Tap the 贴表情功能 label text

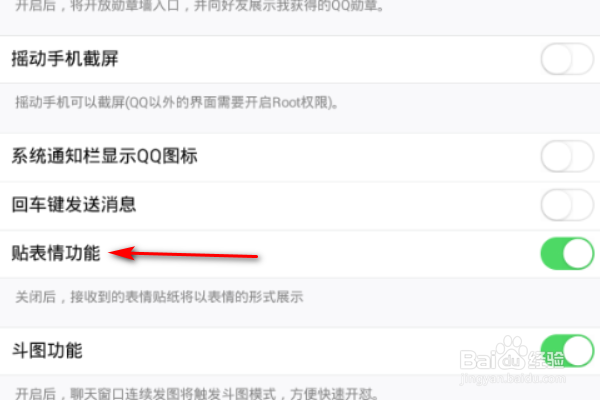coord(56,253)
